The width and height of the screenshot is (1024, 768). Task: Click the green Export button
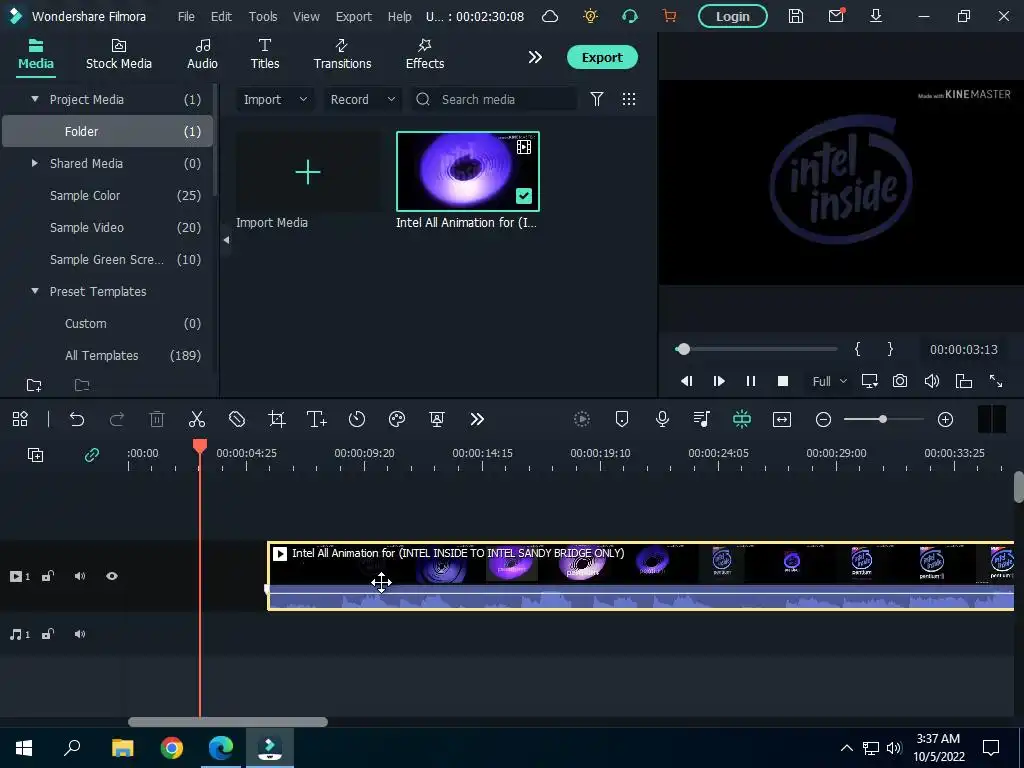point(602,57)
